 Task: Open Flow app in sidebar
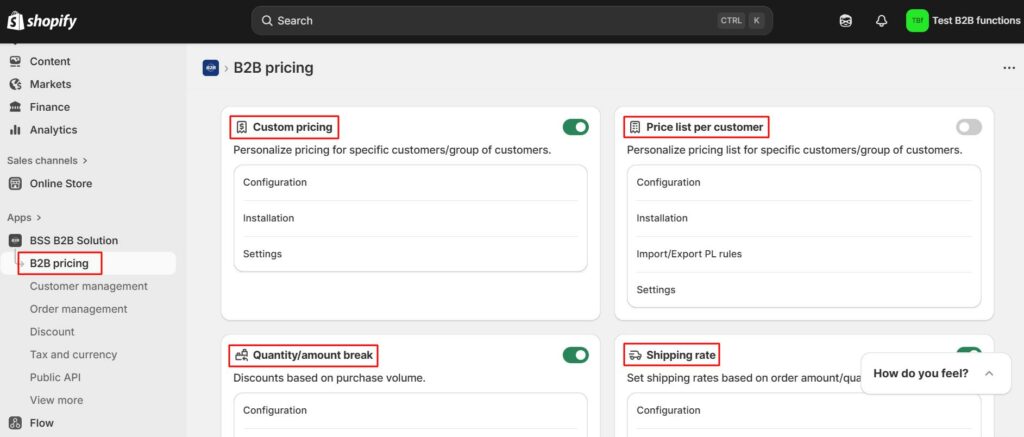point(41,423)
